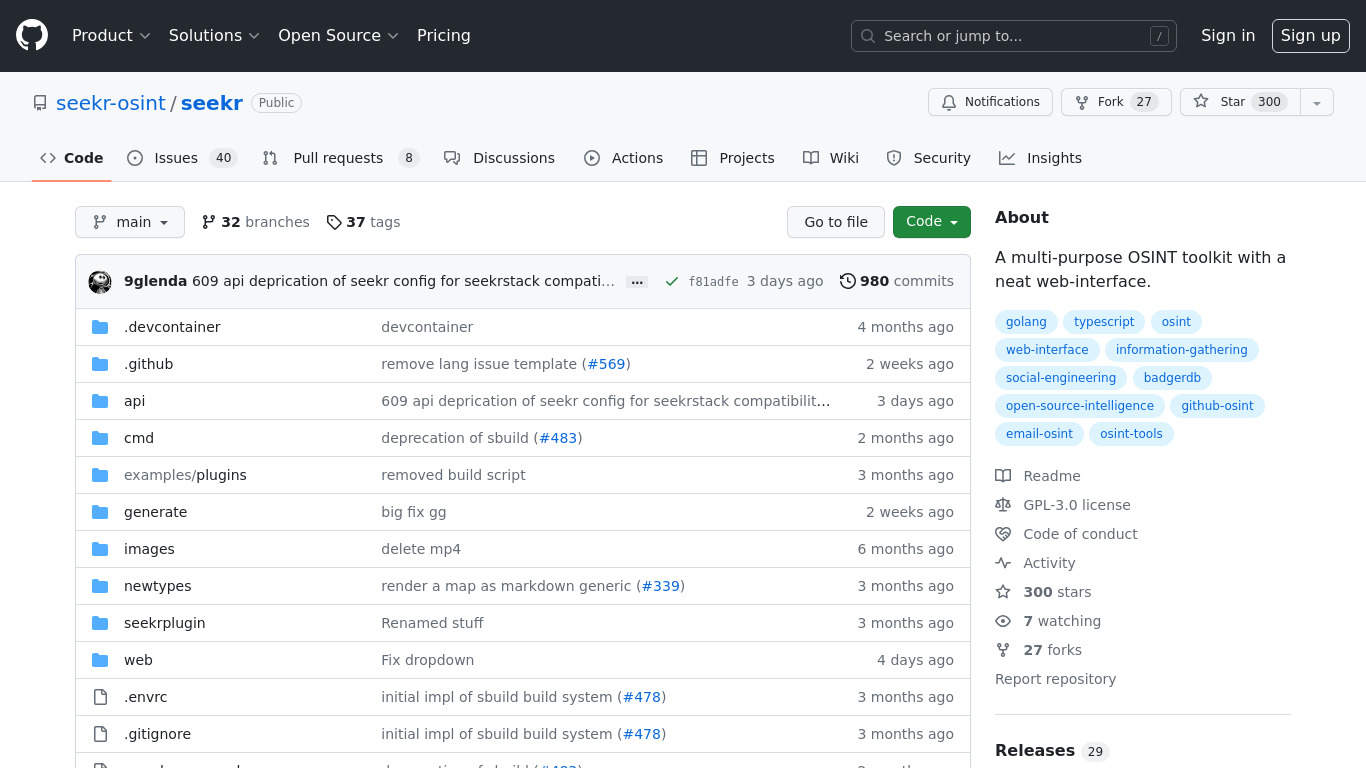Image resolution: width=1366 pixels, height=768 pixels.
Task: Switch to the Pull requests tab
Action: pyautogui.click(x=340, y=158)
